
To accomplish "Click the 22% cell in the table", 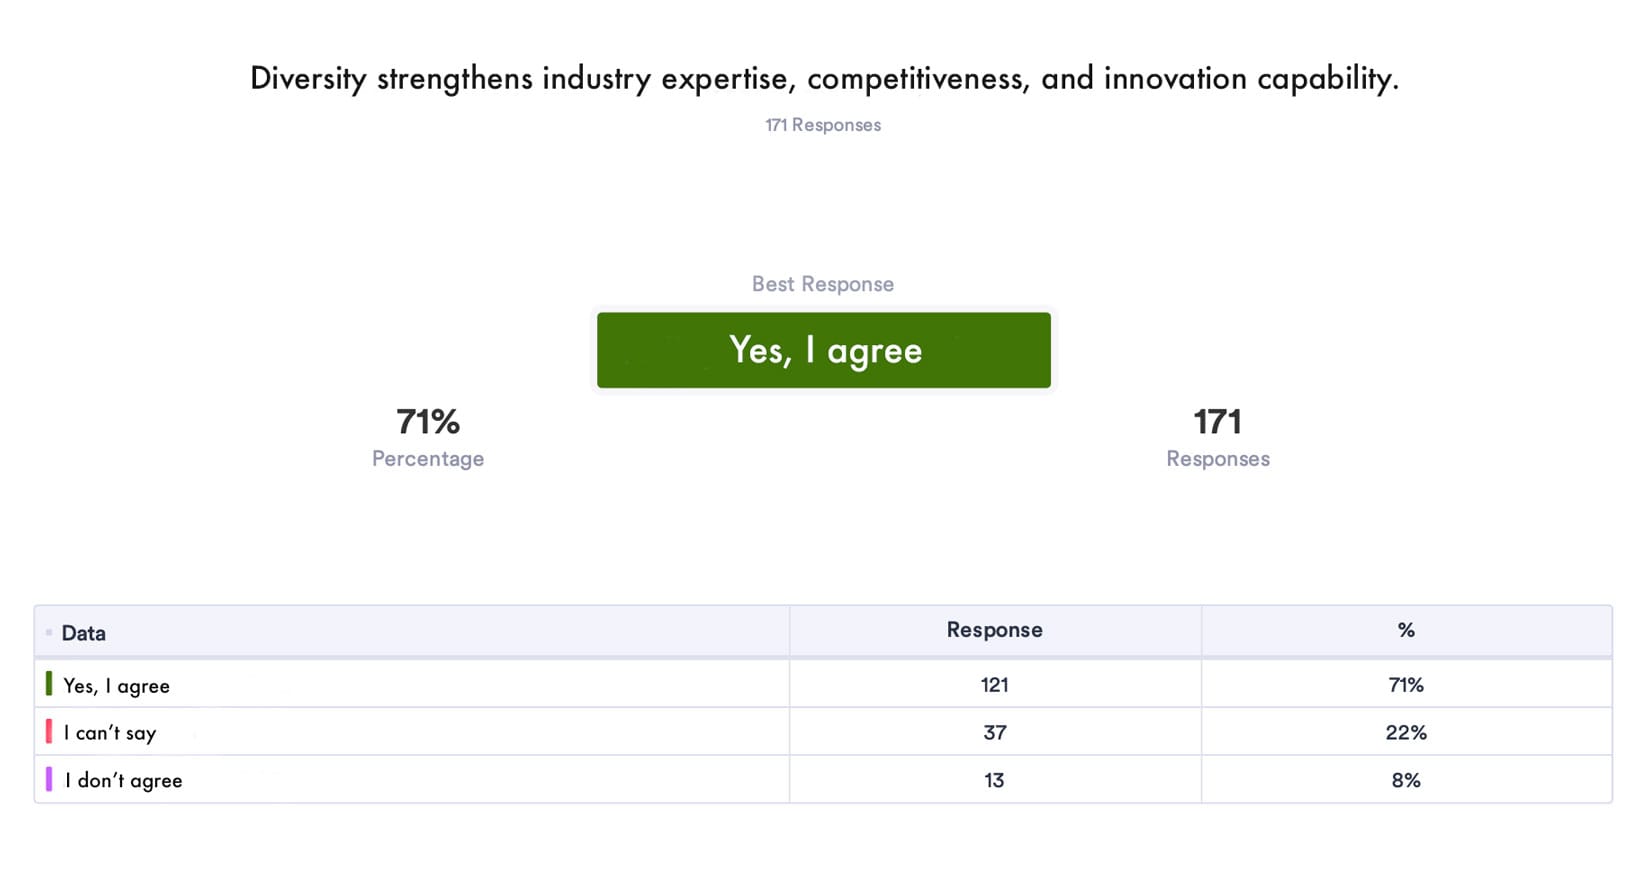I will point(1405,733).
